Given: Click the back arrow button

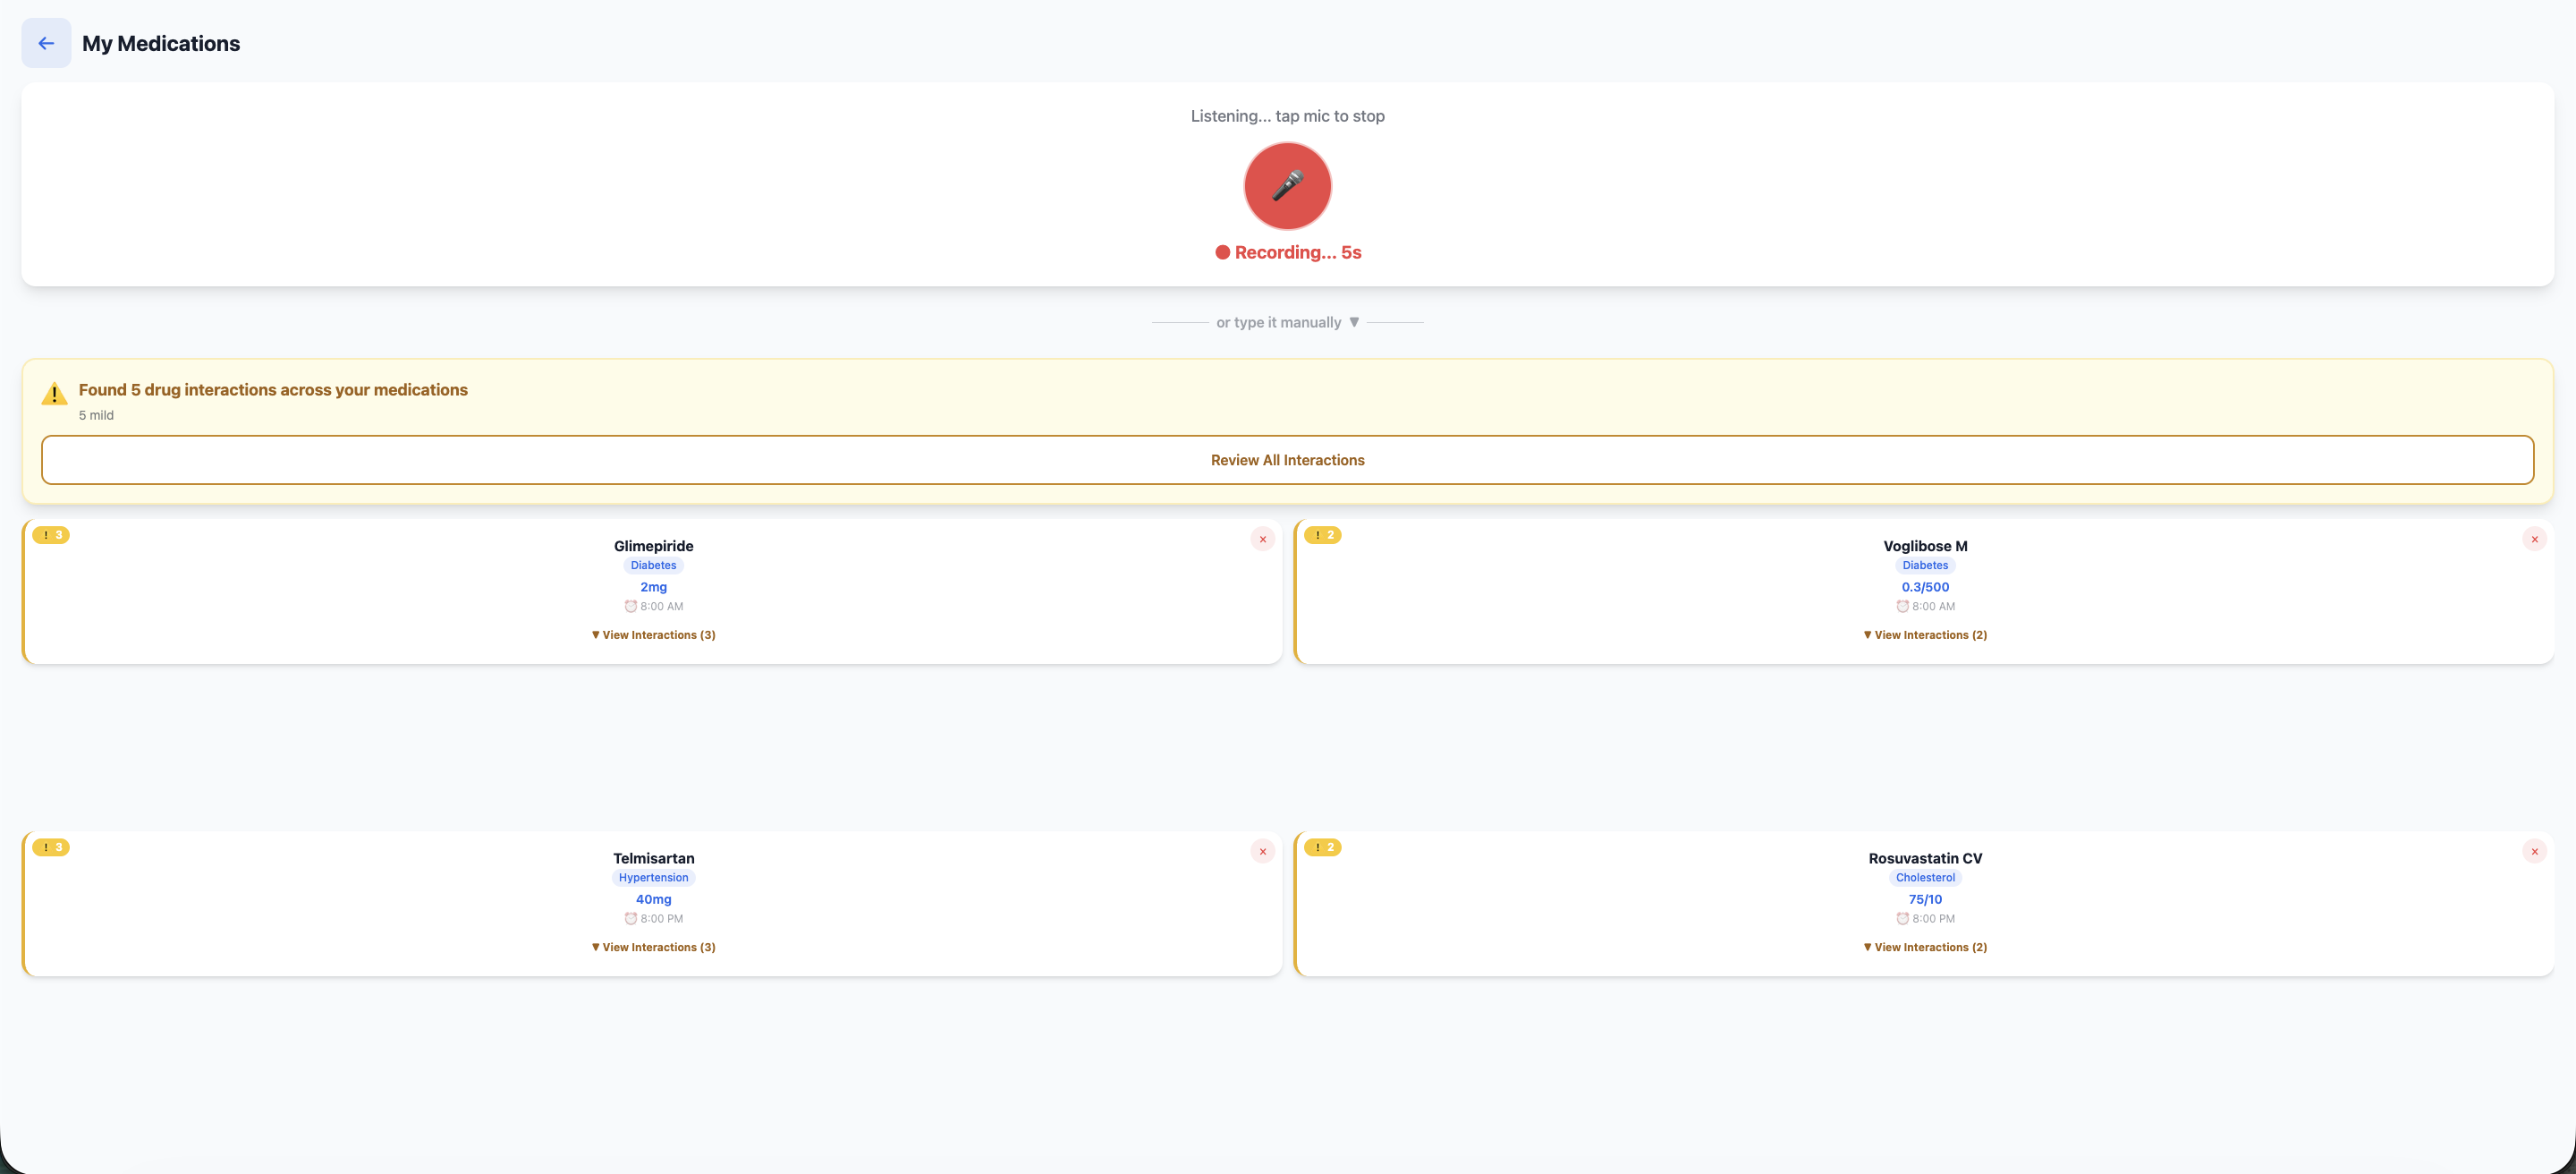Looking at the screenshot, I should (x=46, y=43).
